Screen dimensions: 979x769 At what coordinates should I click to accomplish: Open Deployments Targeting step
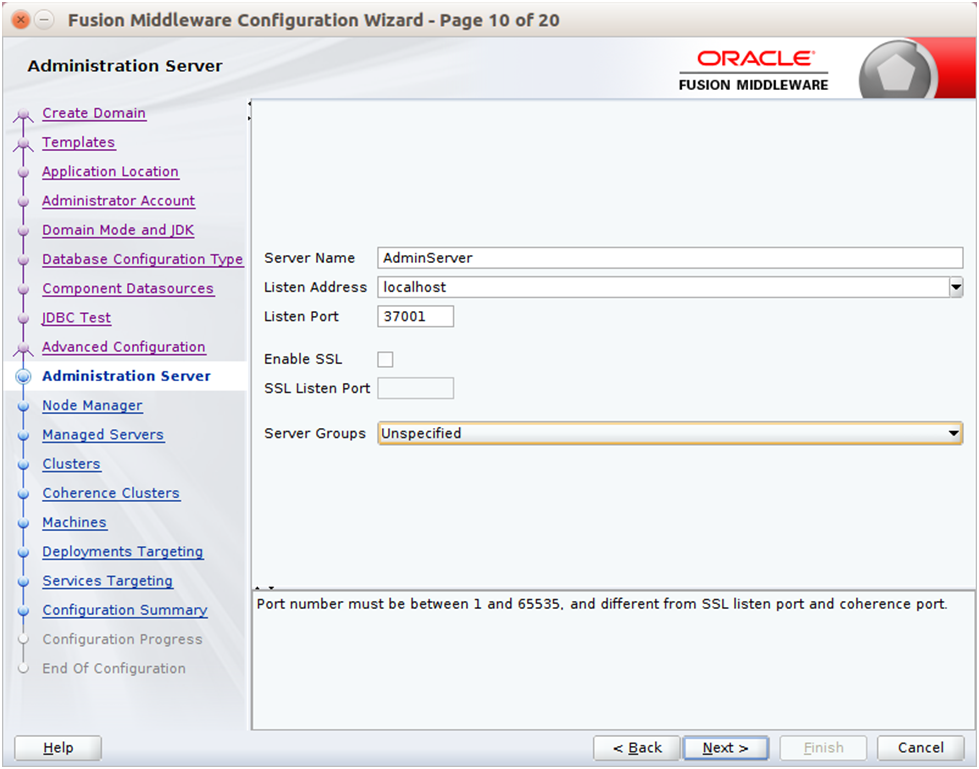pos(122,552)
